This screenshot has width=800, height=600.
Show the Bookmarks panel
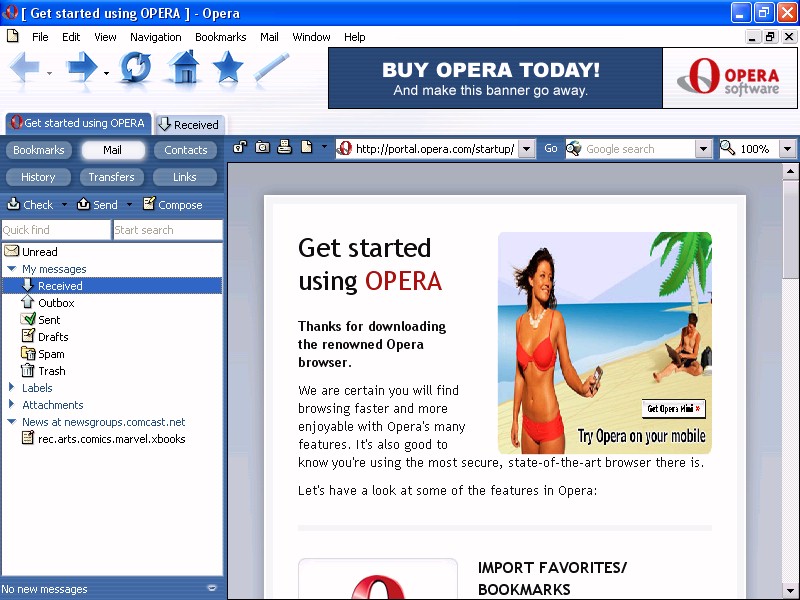coord(39,150)
